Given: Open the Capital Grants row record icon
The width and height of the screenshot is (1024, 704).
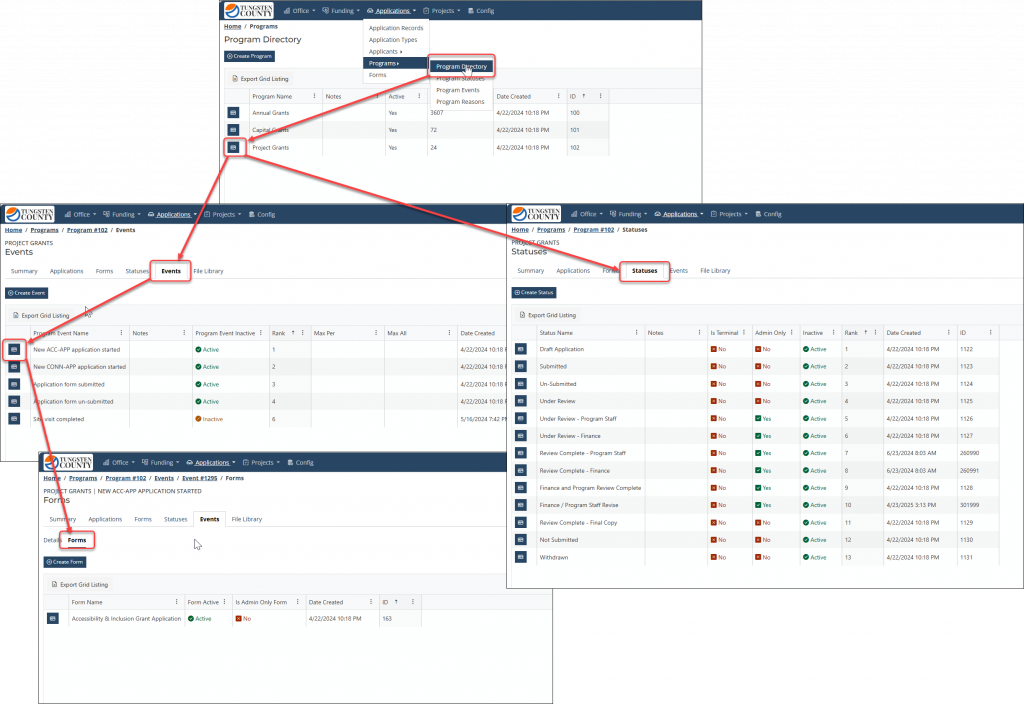Looking at the screenshot, I should tap(233, 130).
